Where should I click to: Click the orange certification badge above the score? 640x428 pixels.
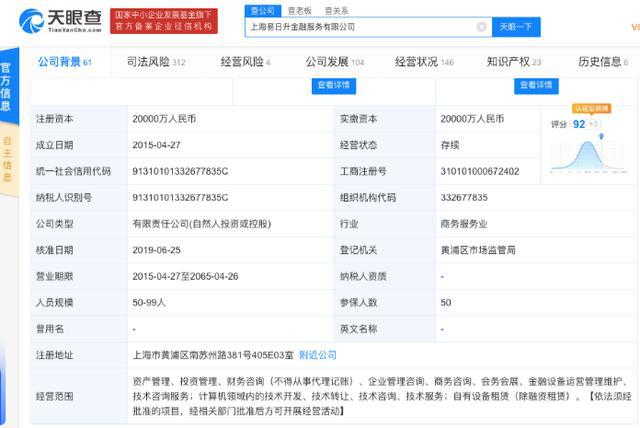[591, 109]
